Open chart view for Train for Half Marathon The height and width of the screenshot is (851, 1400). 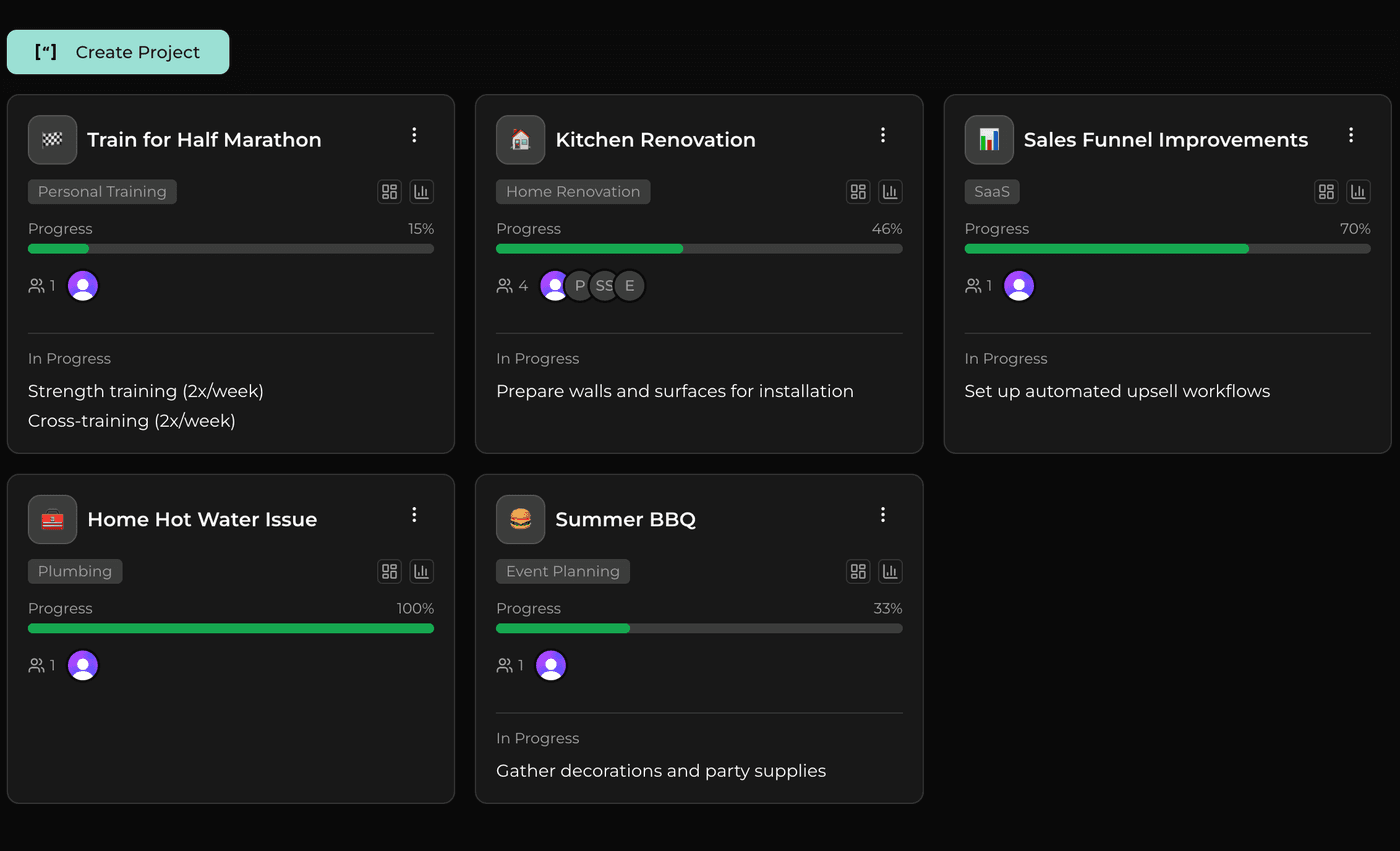pos(422,192)
